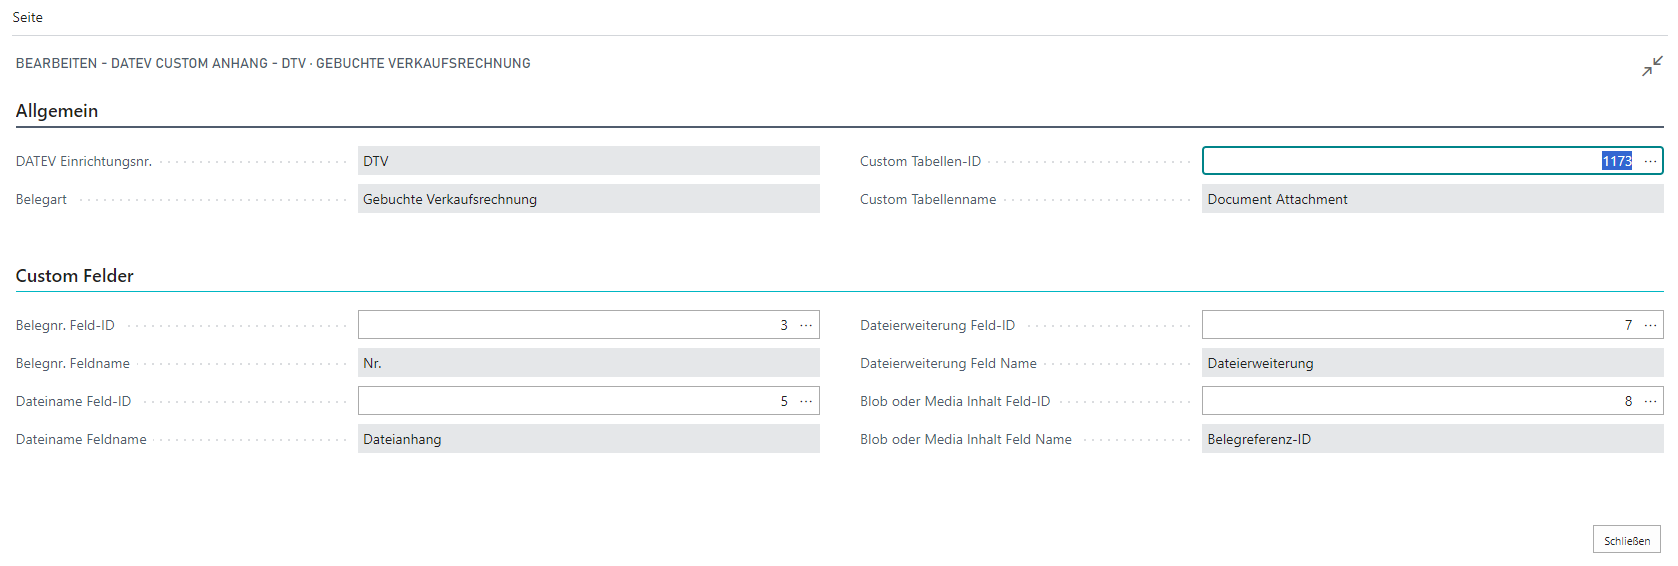Click the Belegart field Gebuchte Verkaufsrechnung
The image size is (1678, 566).
[588, 199]
